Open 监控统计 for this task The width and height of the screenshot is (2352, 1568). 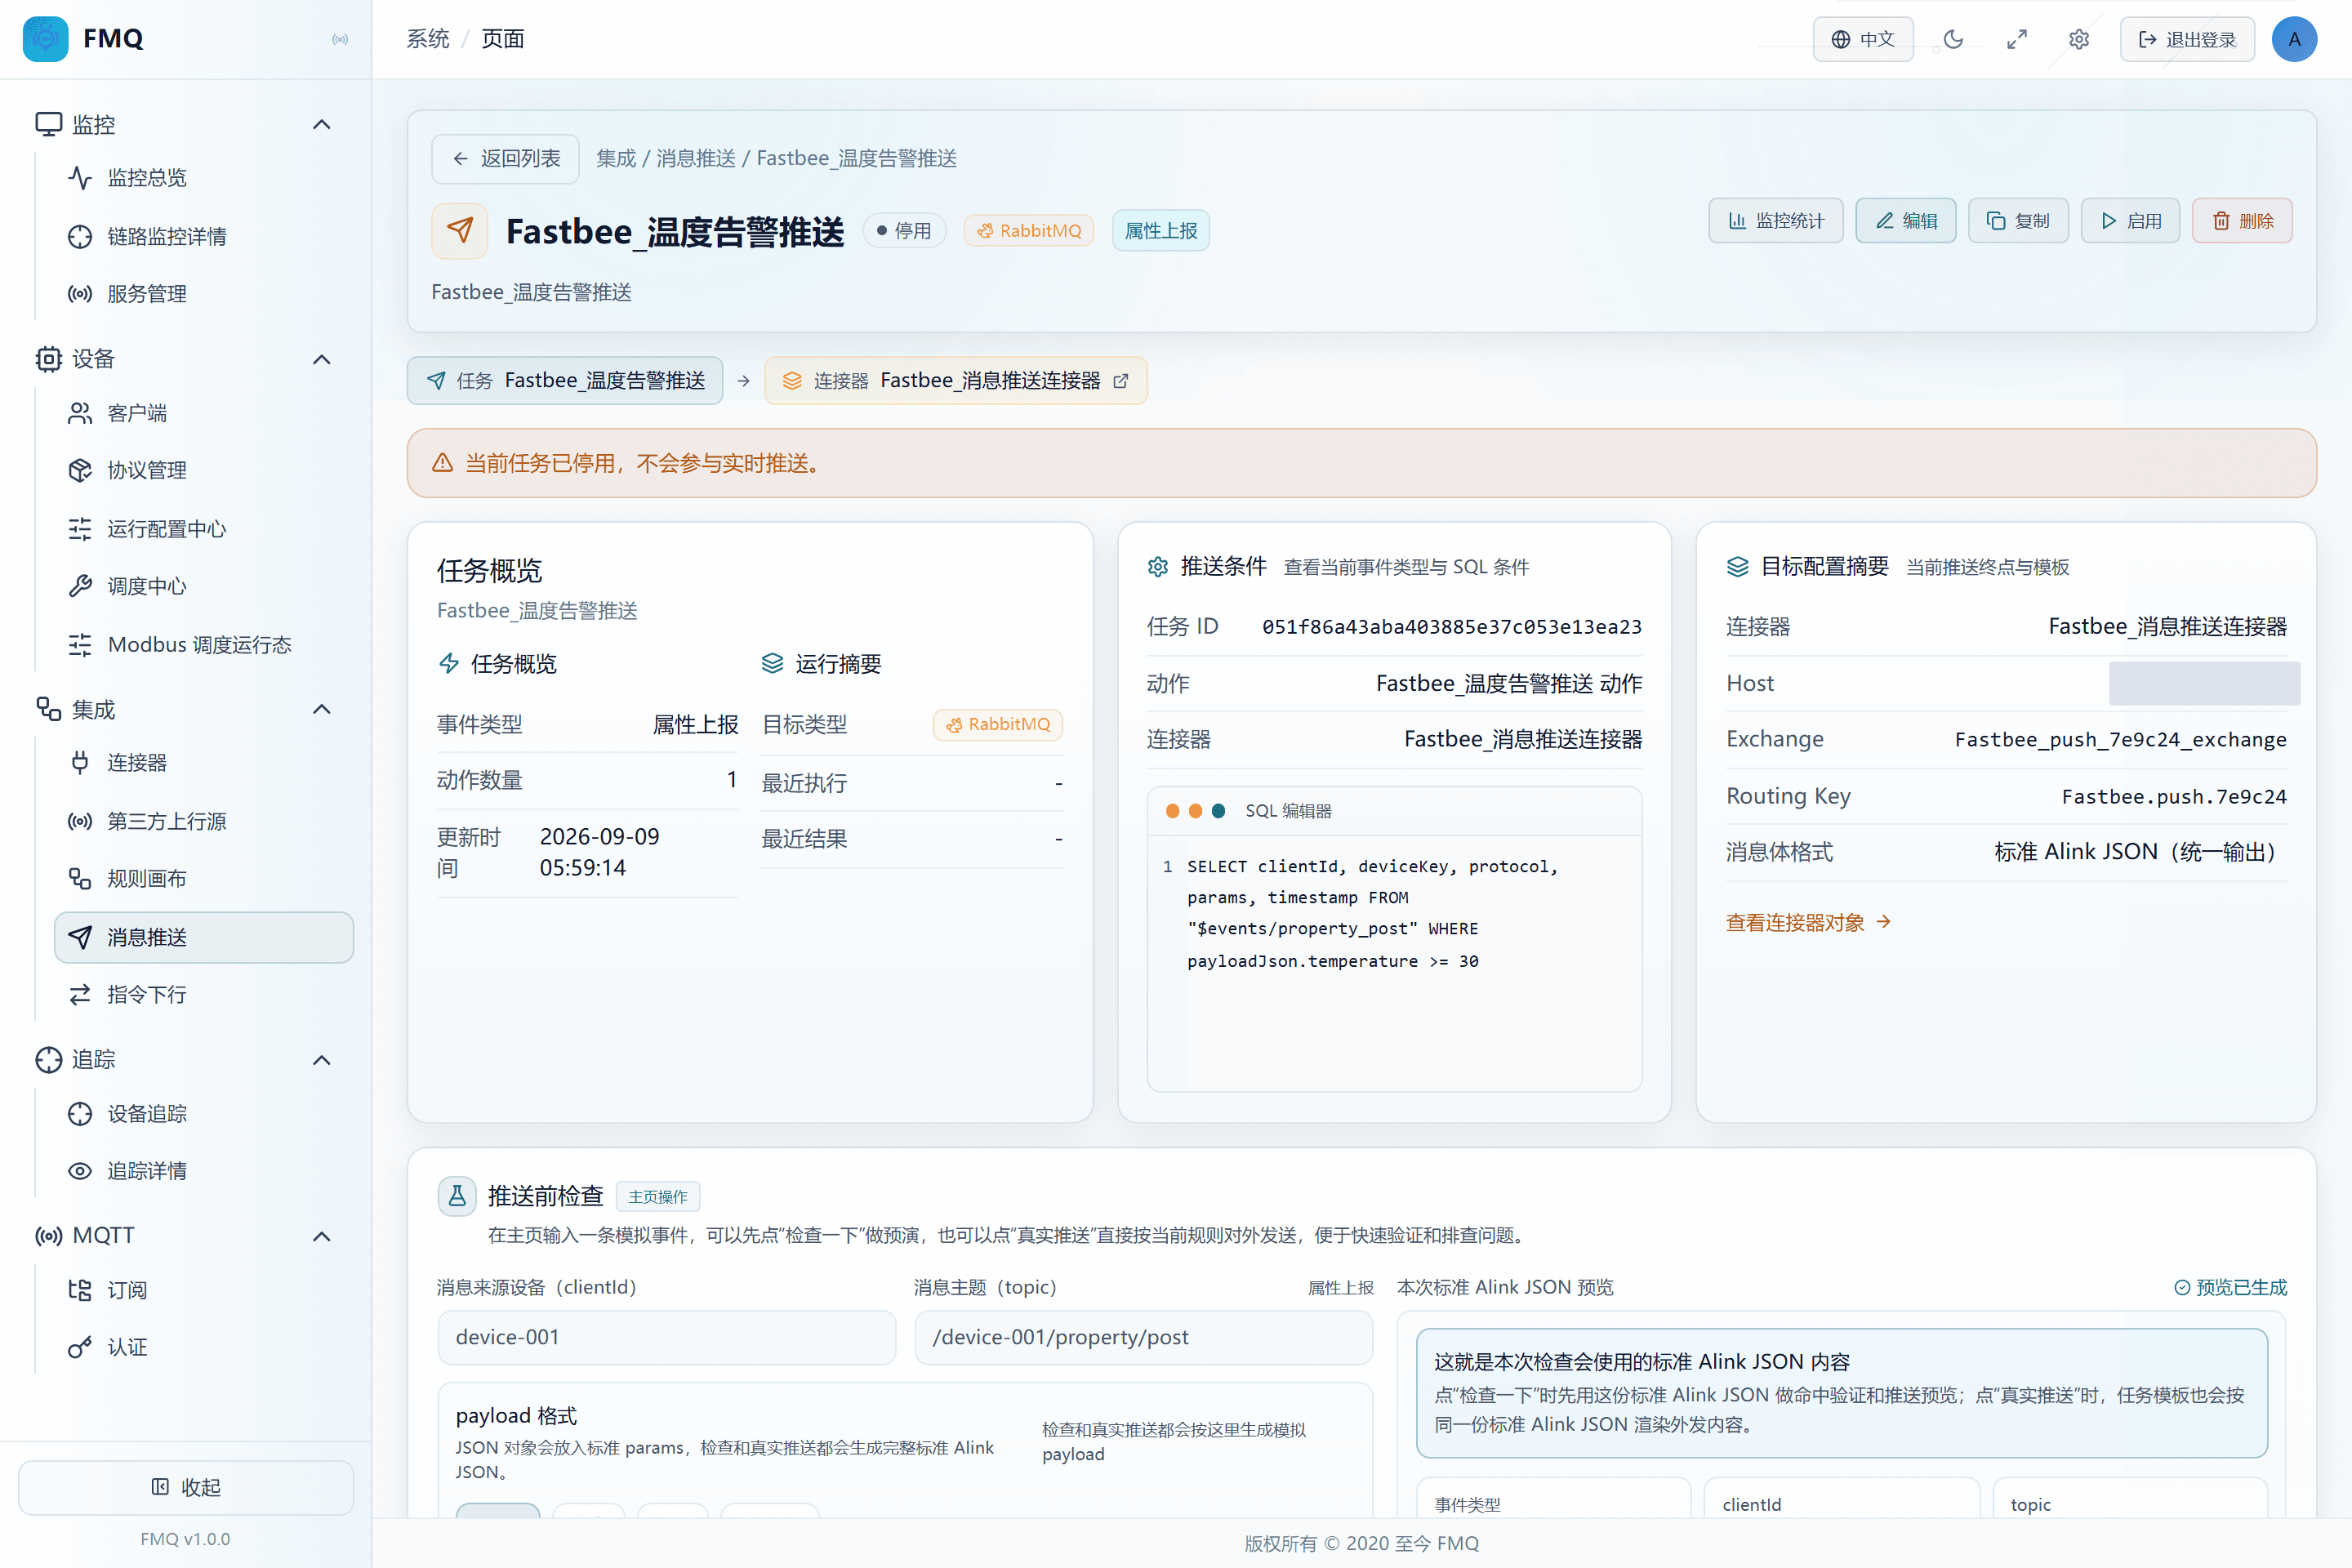(x=1776, y=221)
